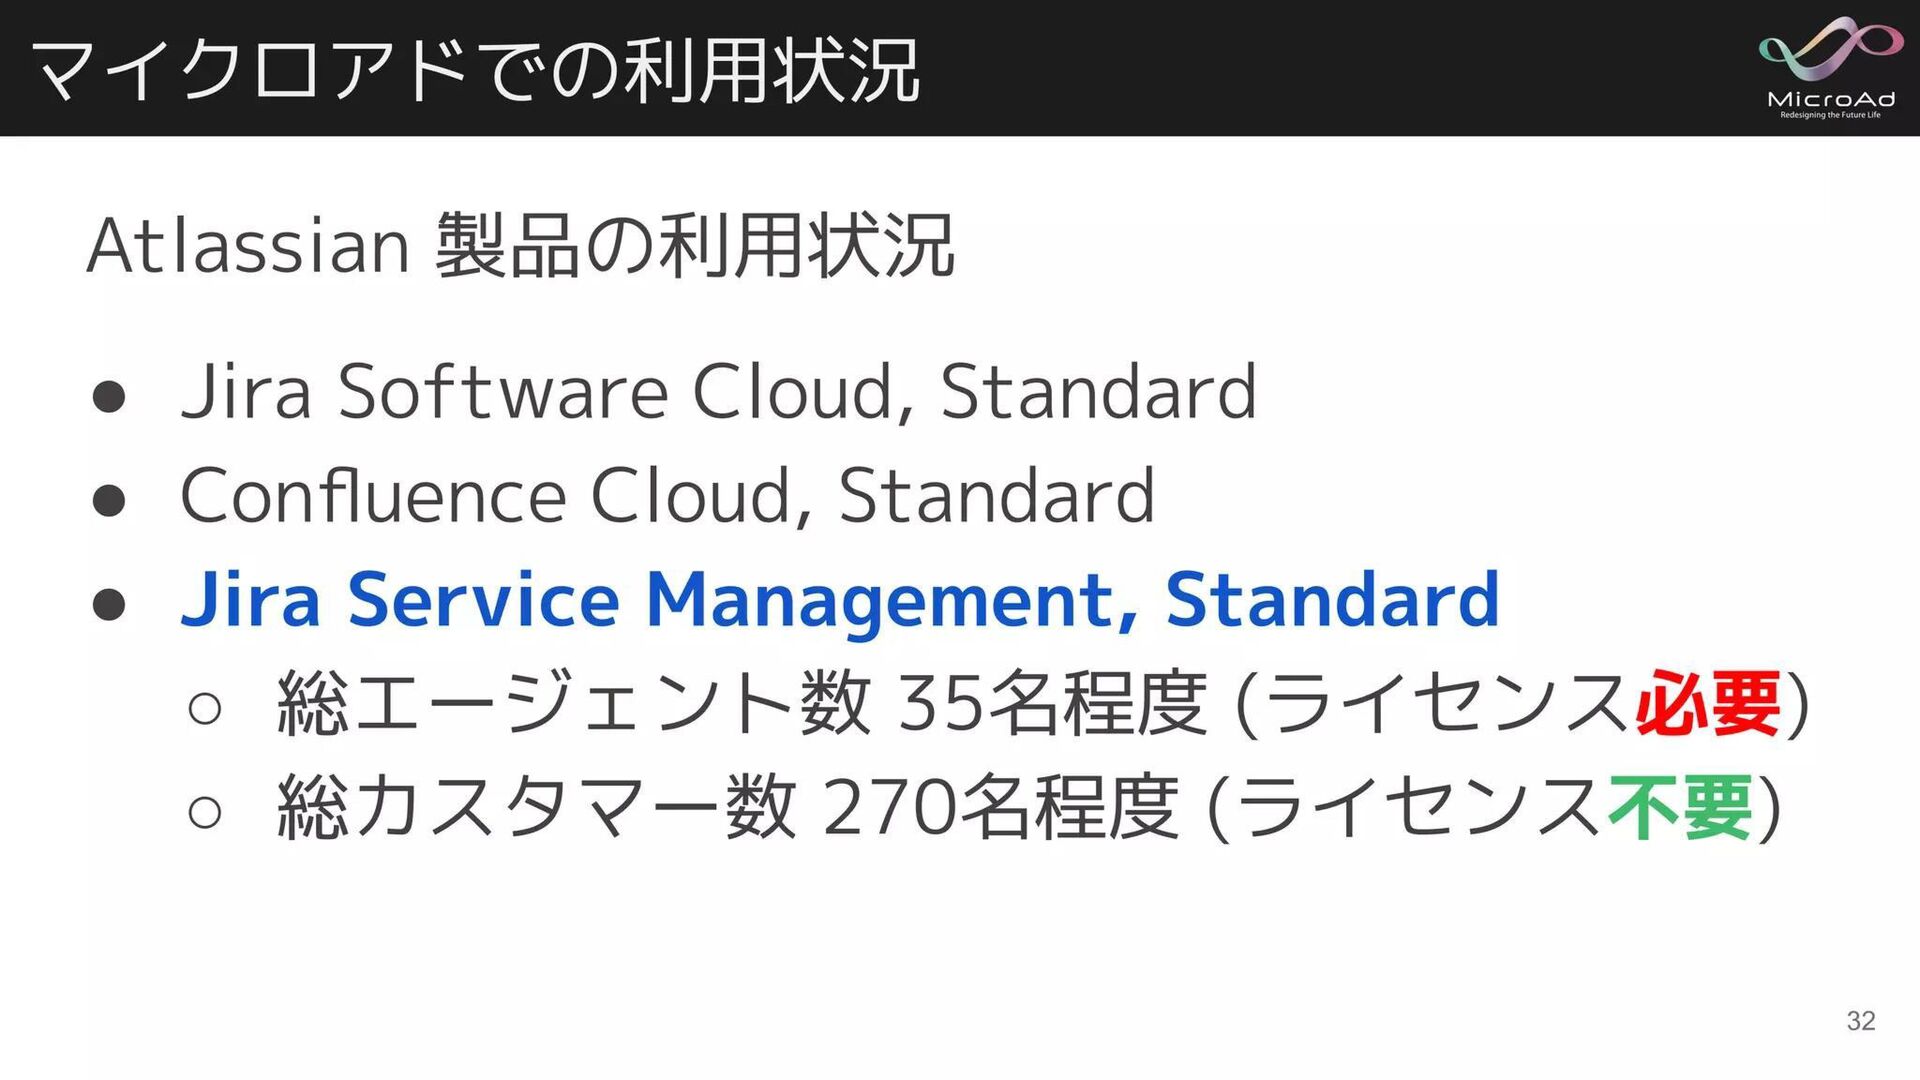The width and height of the screenshot is (1920, 1080).
Task: Click the green 不要 text
Action: (x=1680, y=808)
